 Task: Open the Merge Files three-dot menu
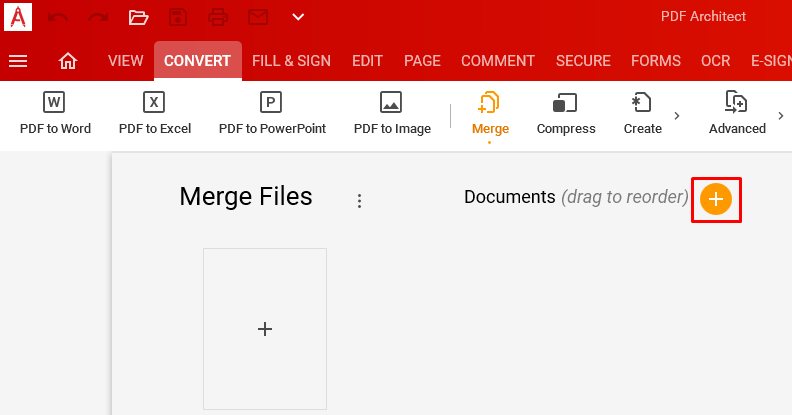coord(359,200)
